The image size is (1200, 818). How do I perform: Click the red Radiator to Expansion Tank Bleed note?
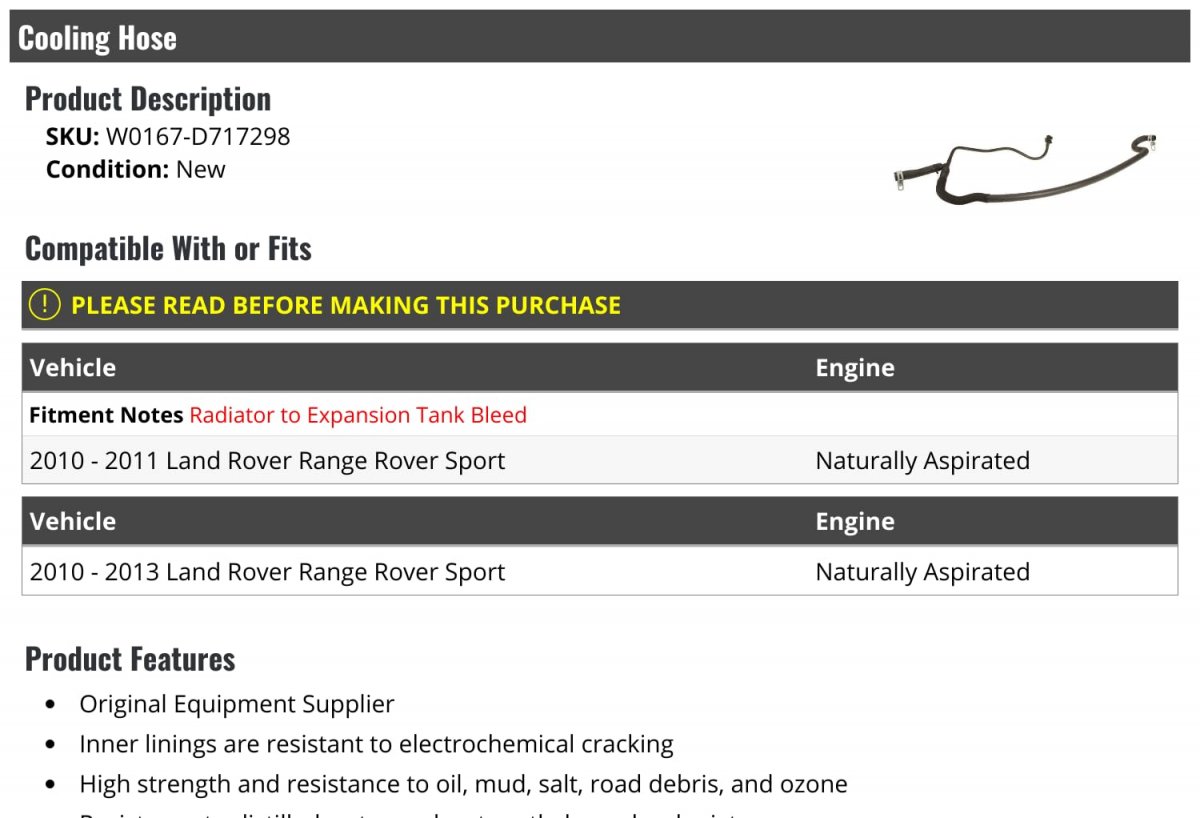click(358, 415)
